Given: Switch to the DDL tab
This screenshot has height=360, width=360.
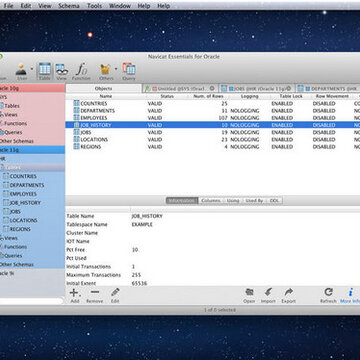Looking at the screenshot, I should tap(274, 201).
